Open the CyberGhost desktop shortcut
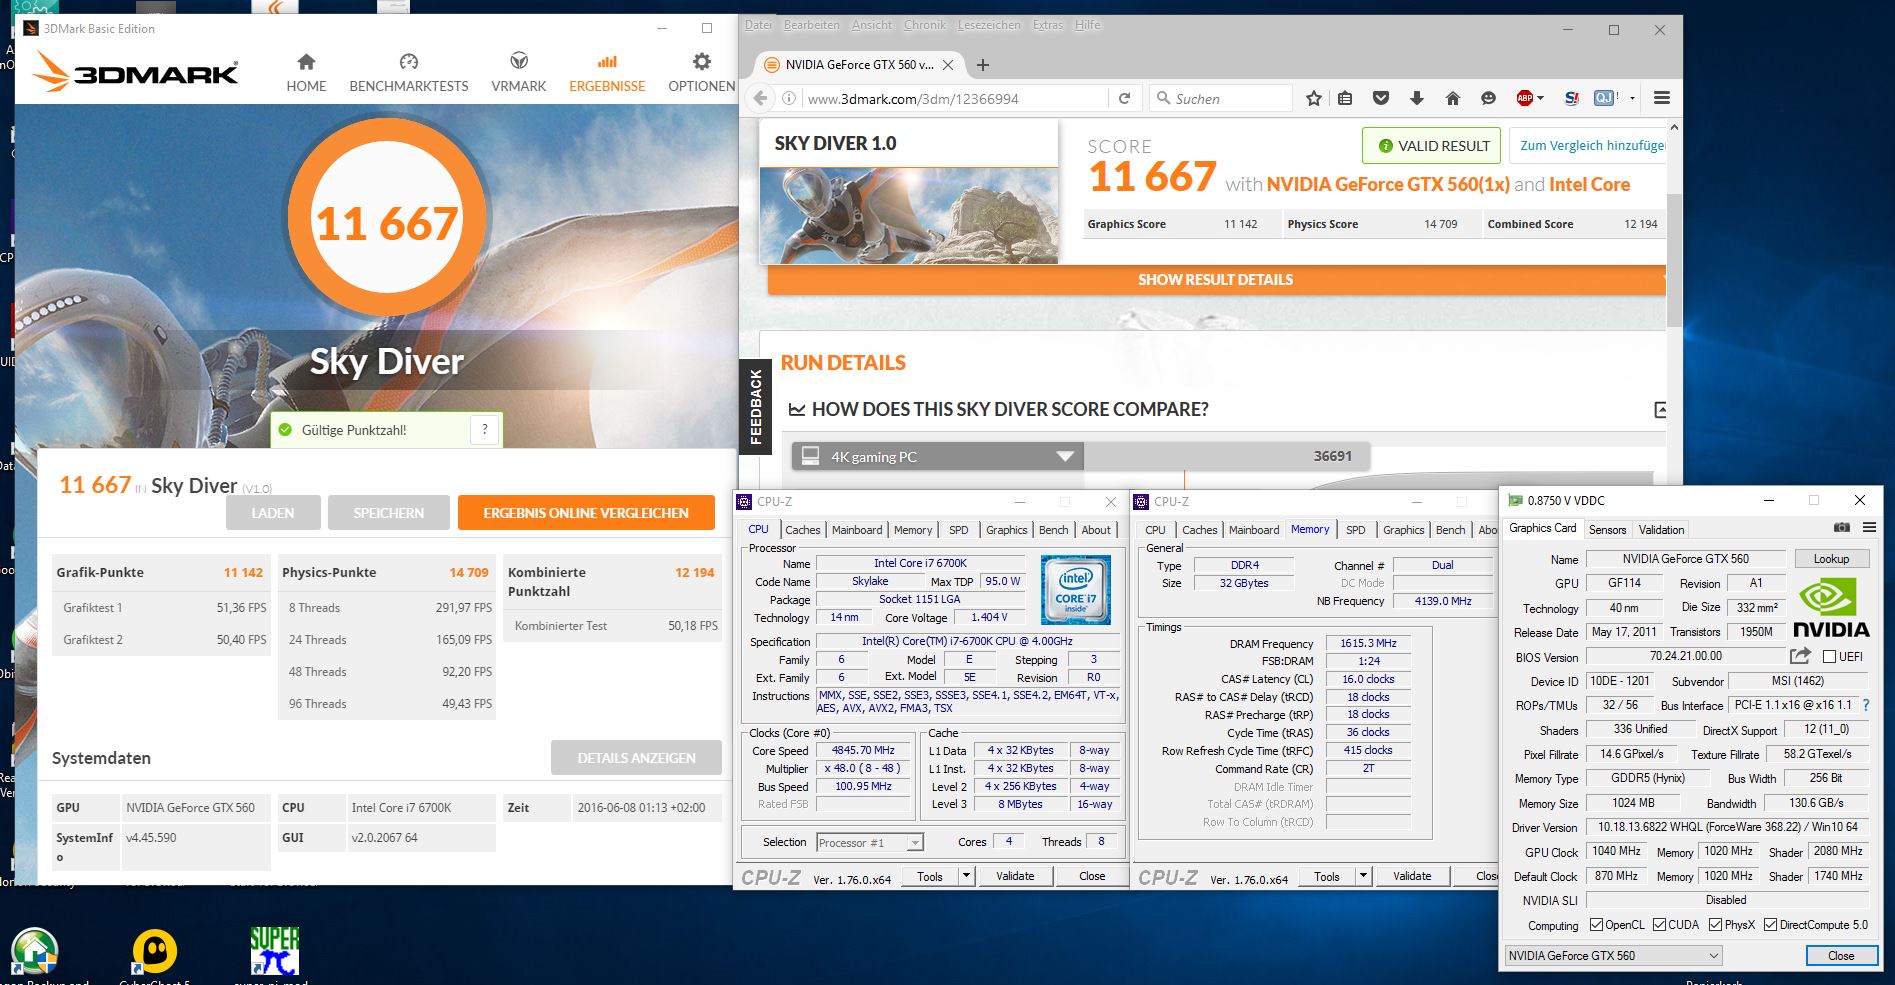The width and height of the screenshot is (1895, 985). (x=154, y=951)
